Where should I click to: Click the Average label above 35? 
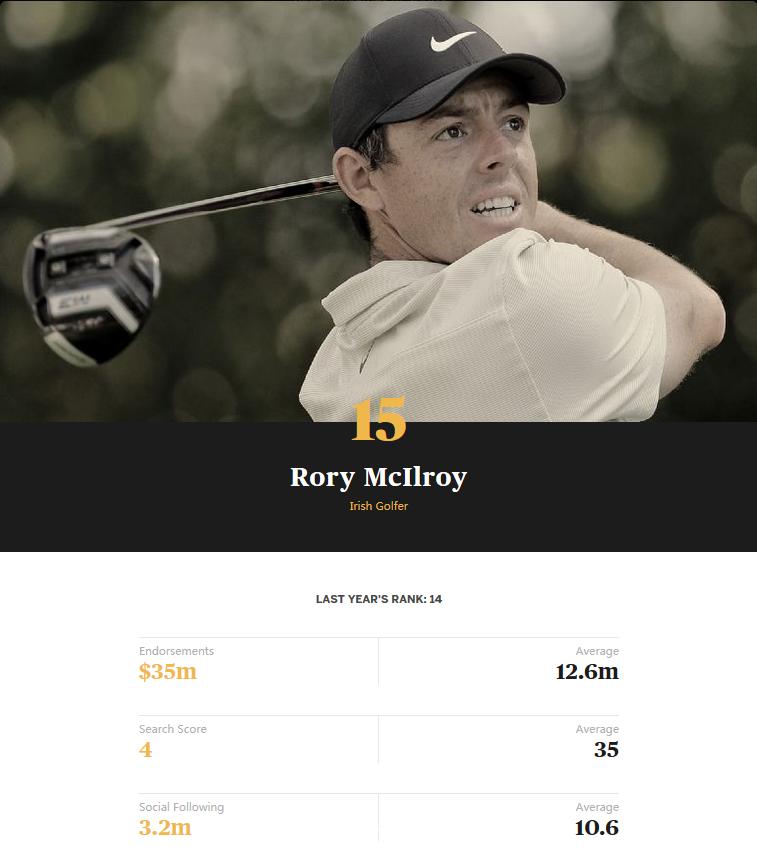[x=597, y=729]
